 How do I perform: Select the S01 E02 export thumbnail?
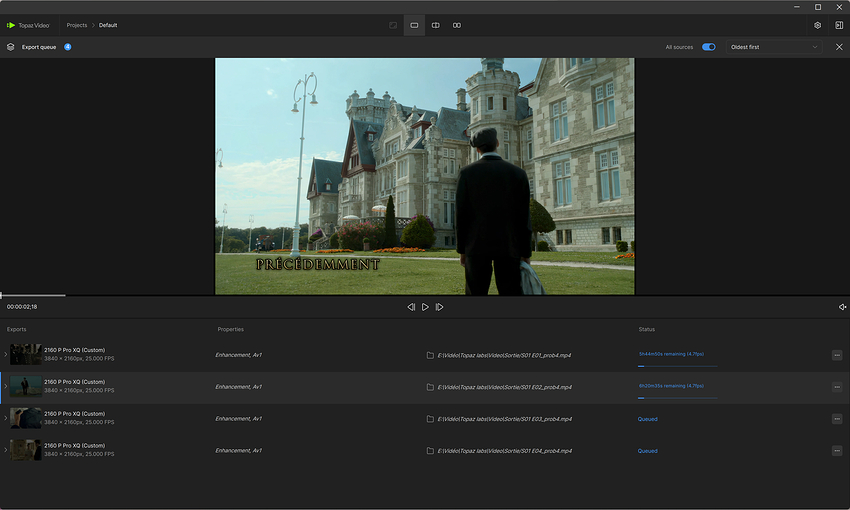coord(25,386)
